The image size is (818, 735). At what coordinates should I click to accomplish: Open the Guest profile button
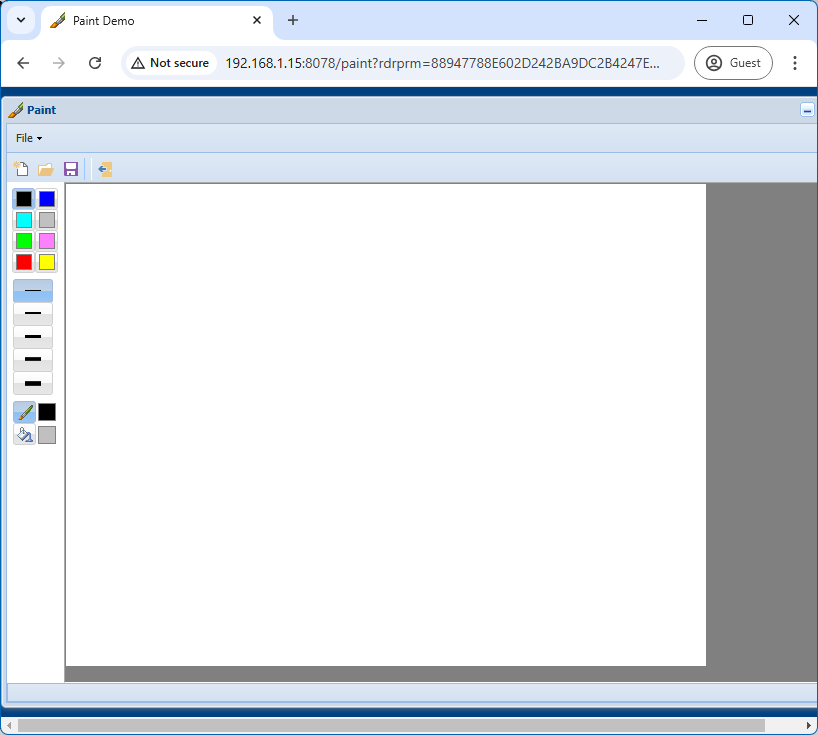733,63
